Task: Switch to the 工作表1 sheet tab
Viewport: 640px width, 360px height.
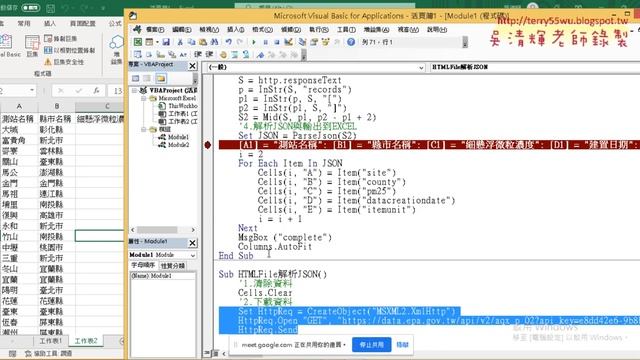Action: click(51, 341)
